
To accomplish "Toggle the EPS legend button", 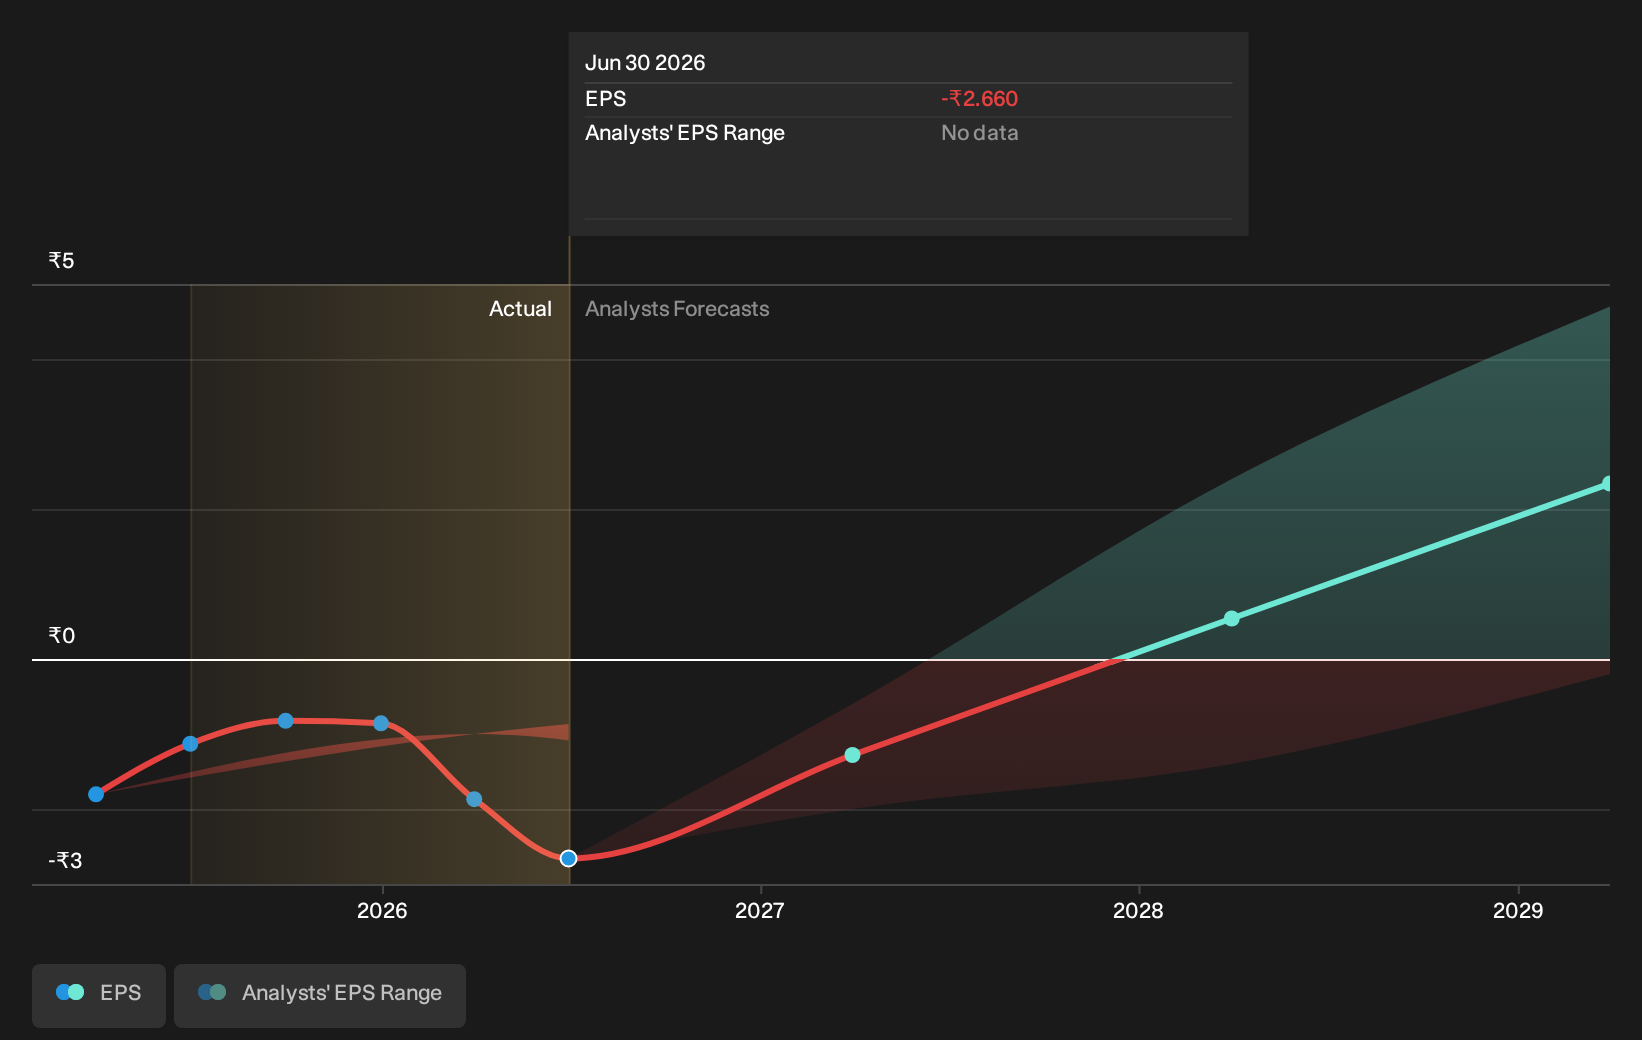I will (x=99, y=995).
